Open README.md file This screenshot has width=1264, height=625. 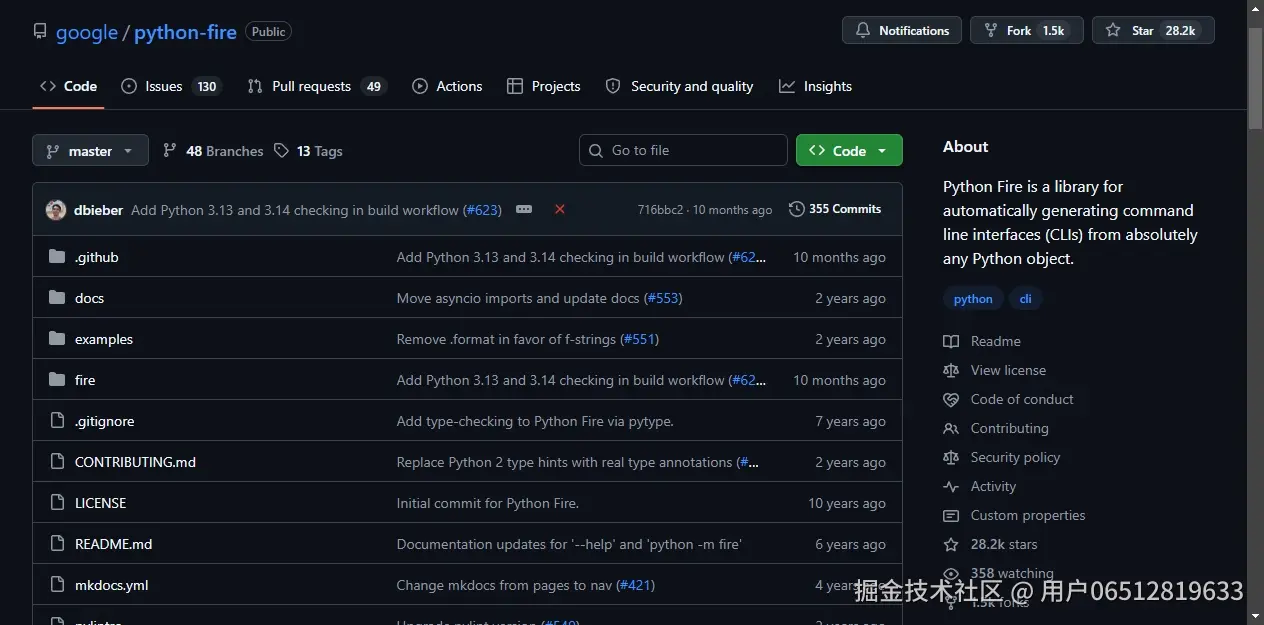[113, 544]
